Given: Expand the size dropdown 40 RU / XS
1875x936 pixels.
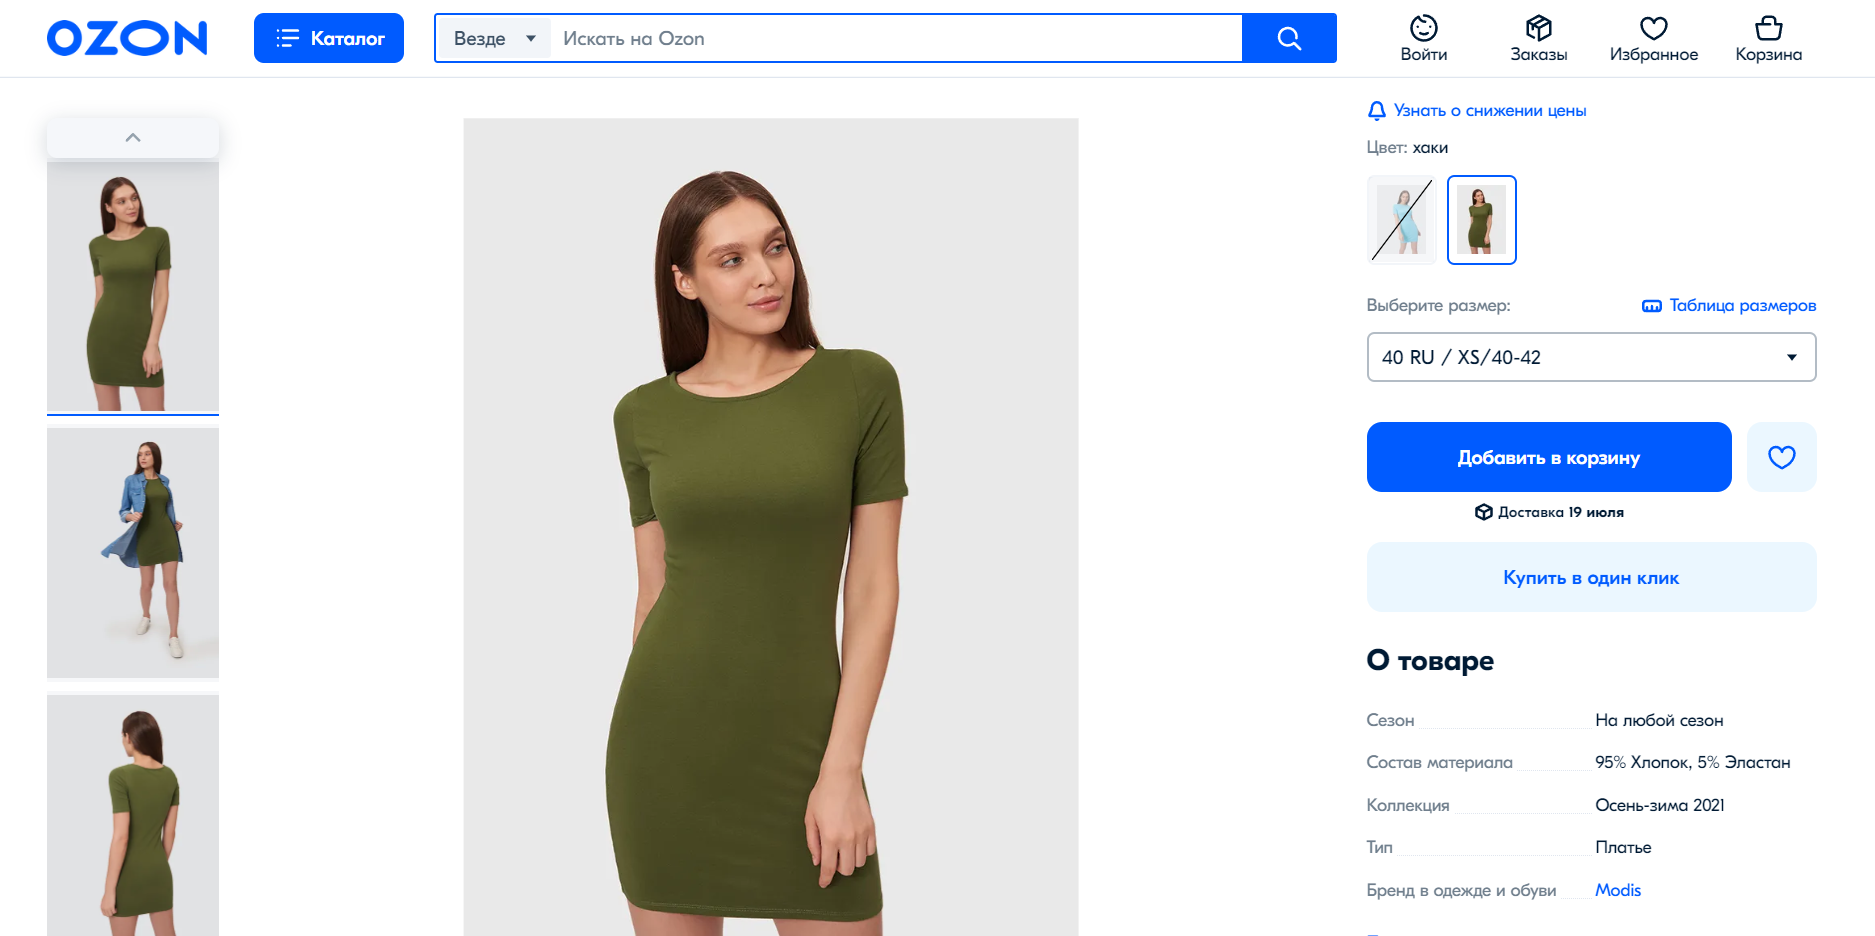Looking at the screenshot, I should [1591, 357].
